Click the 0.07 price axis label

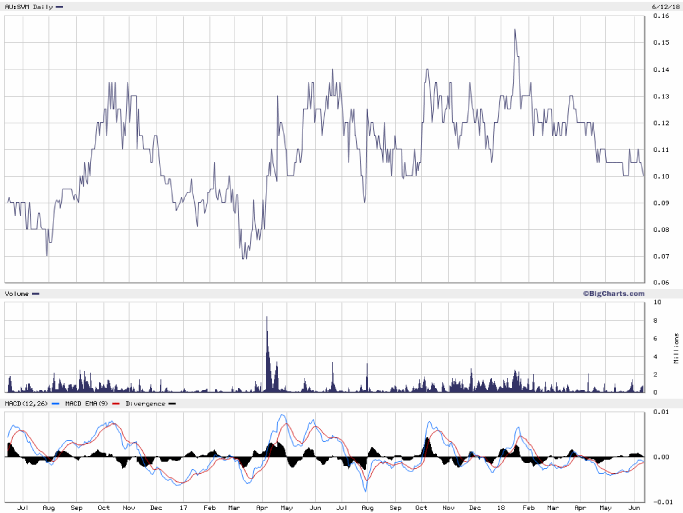[661, 256]
